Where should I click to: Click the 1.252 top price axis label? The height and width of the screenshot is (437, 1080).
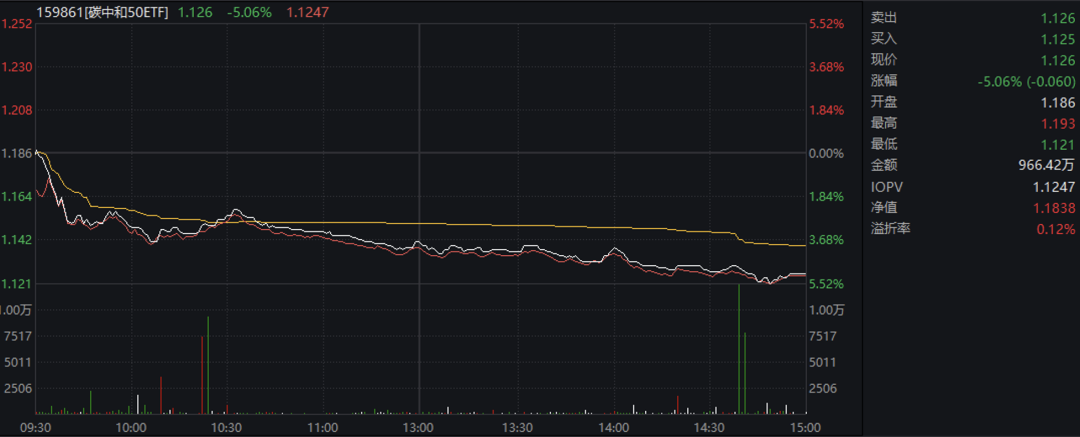point(17,24)
